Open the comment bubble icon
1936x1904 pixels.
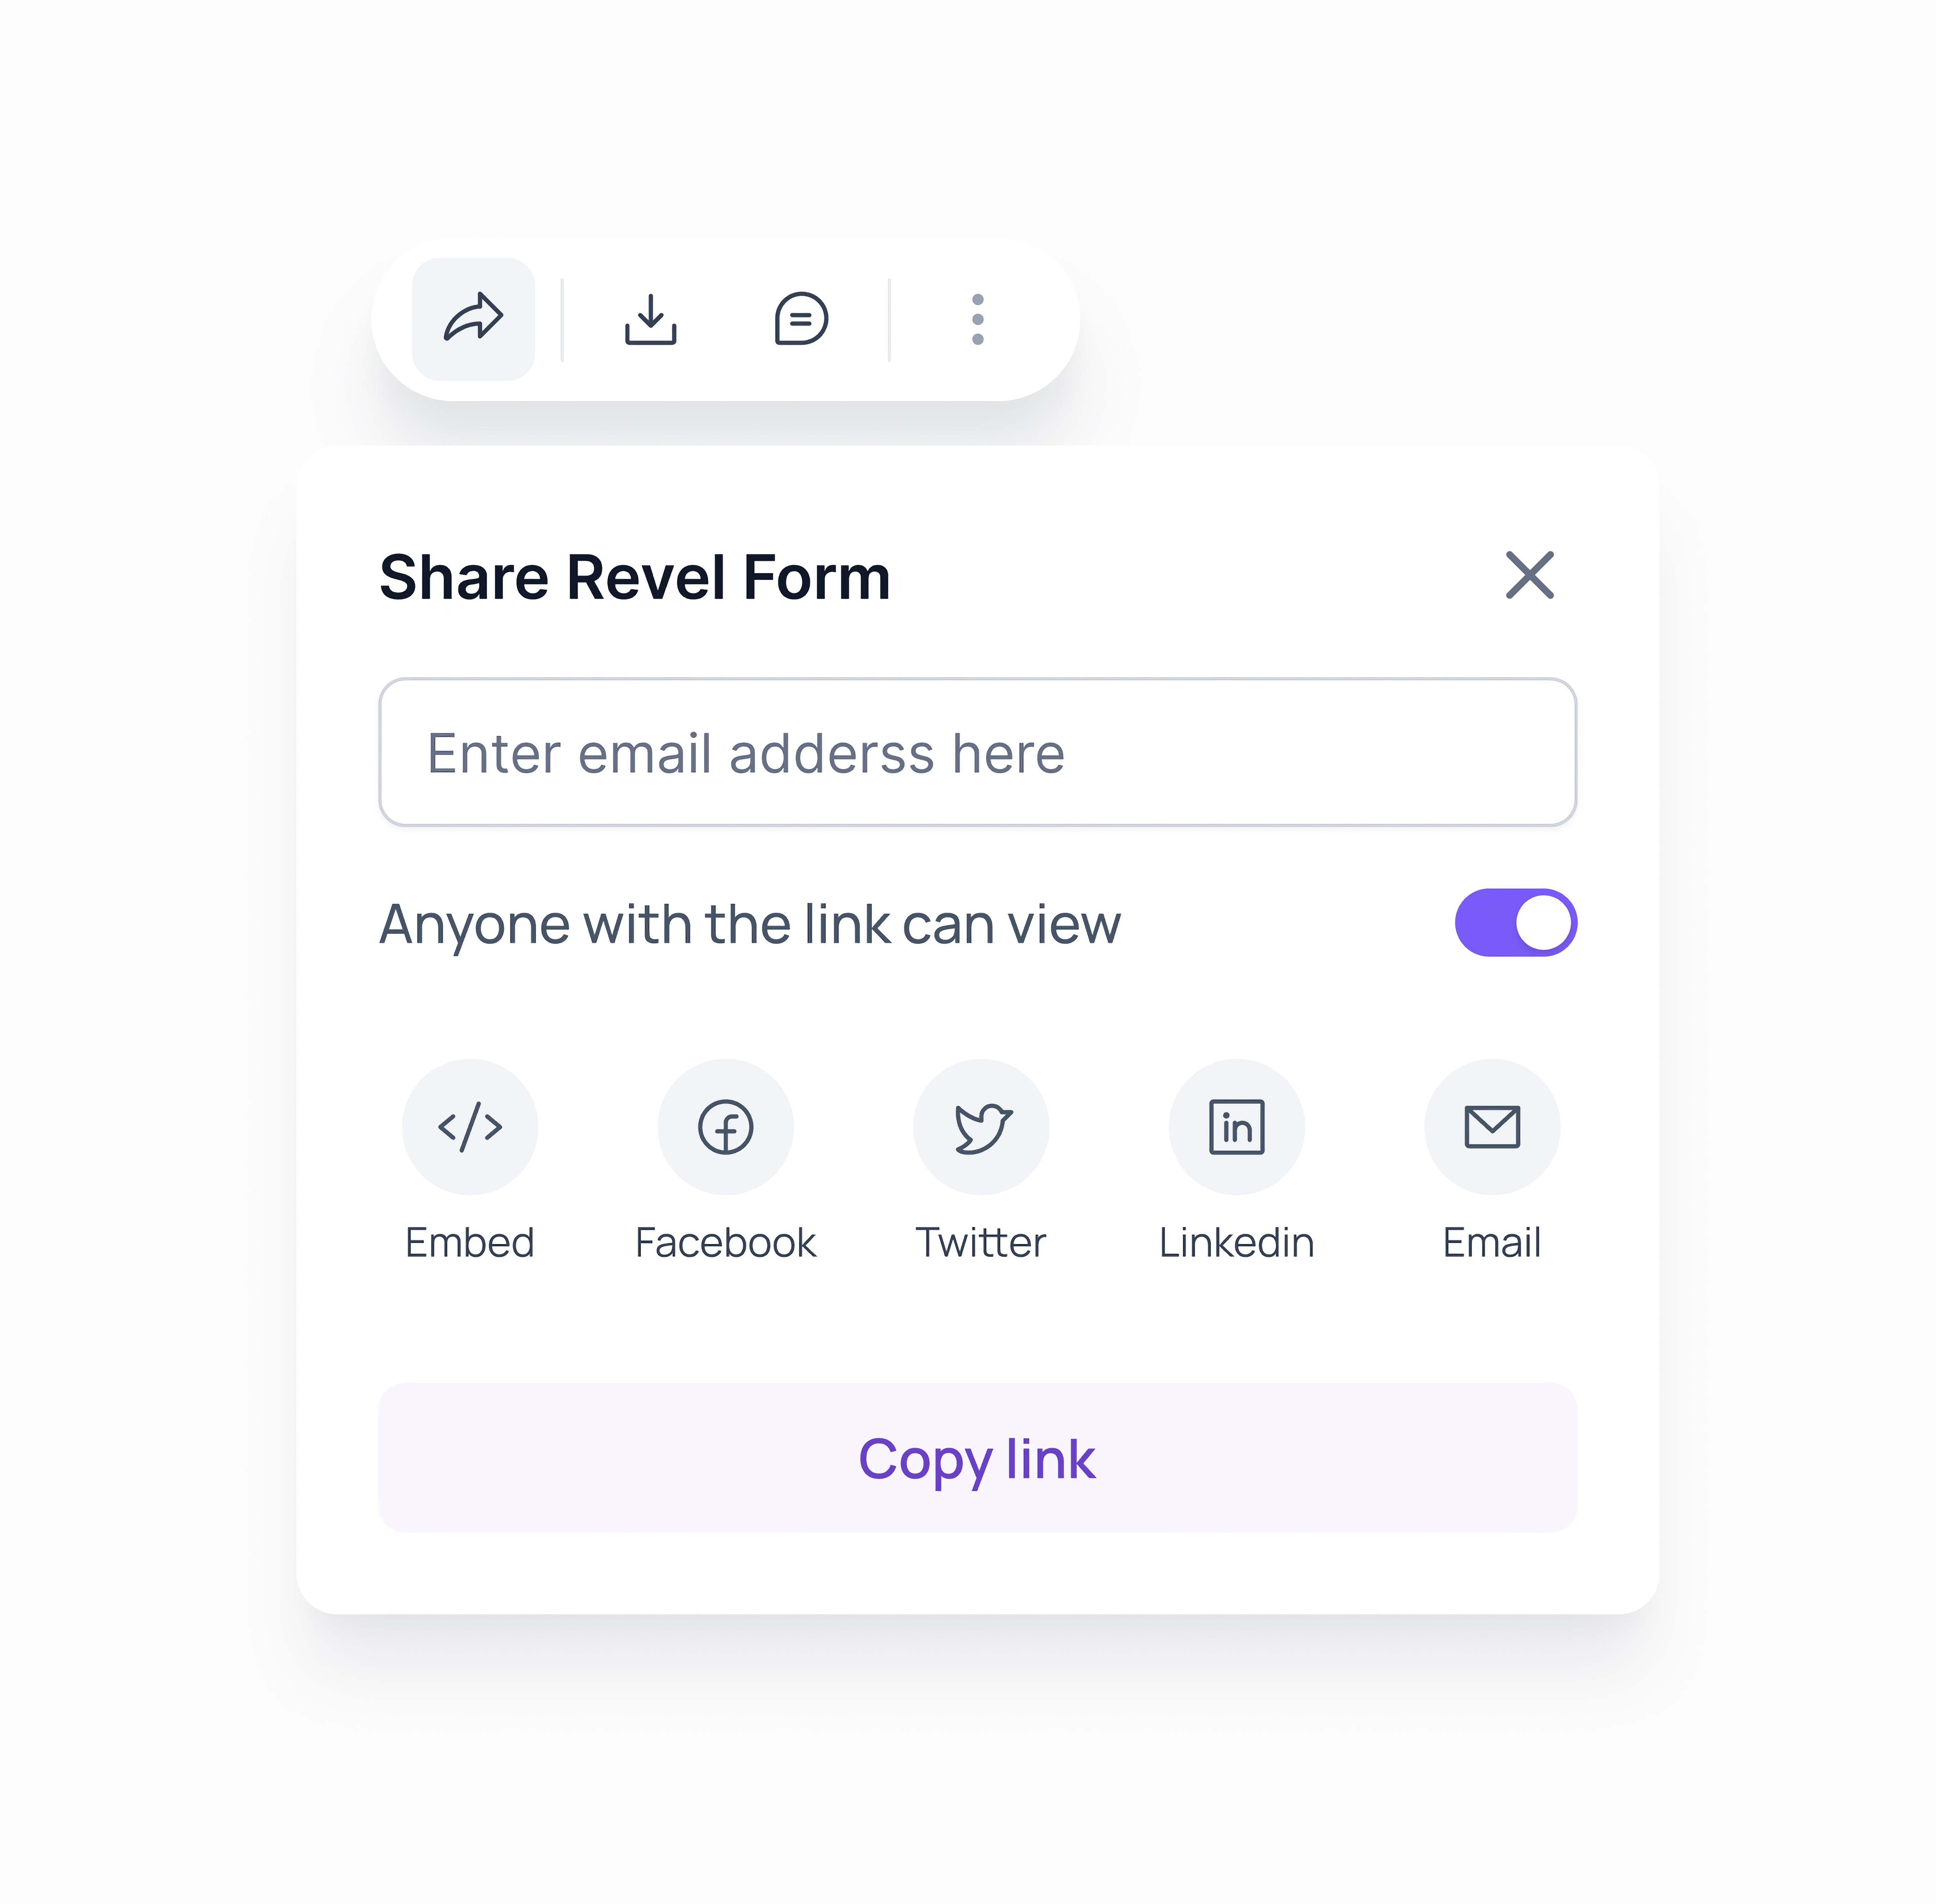point(801,319)
